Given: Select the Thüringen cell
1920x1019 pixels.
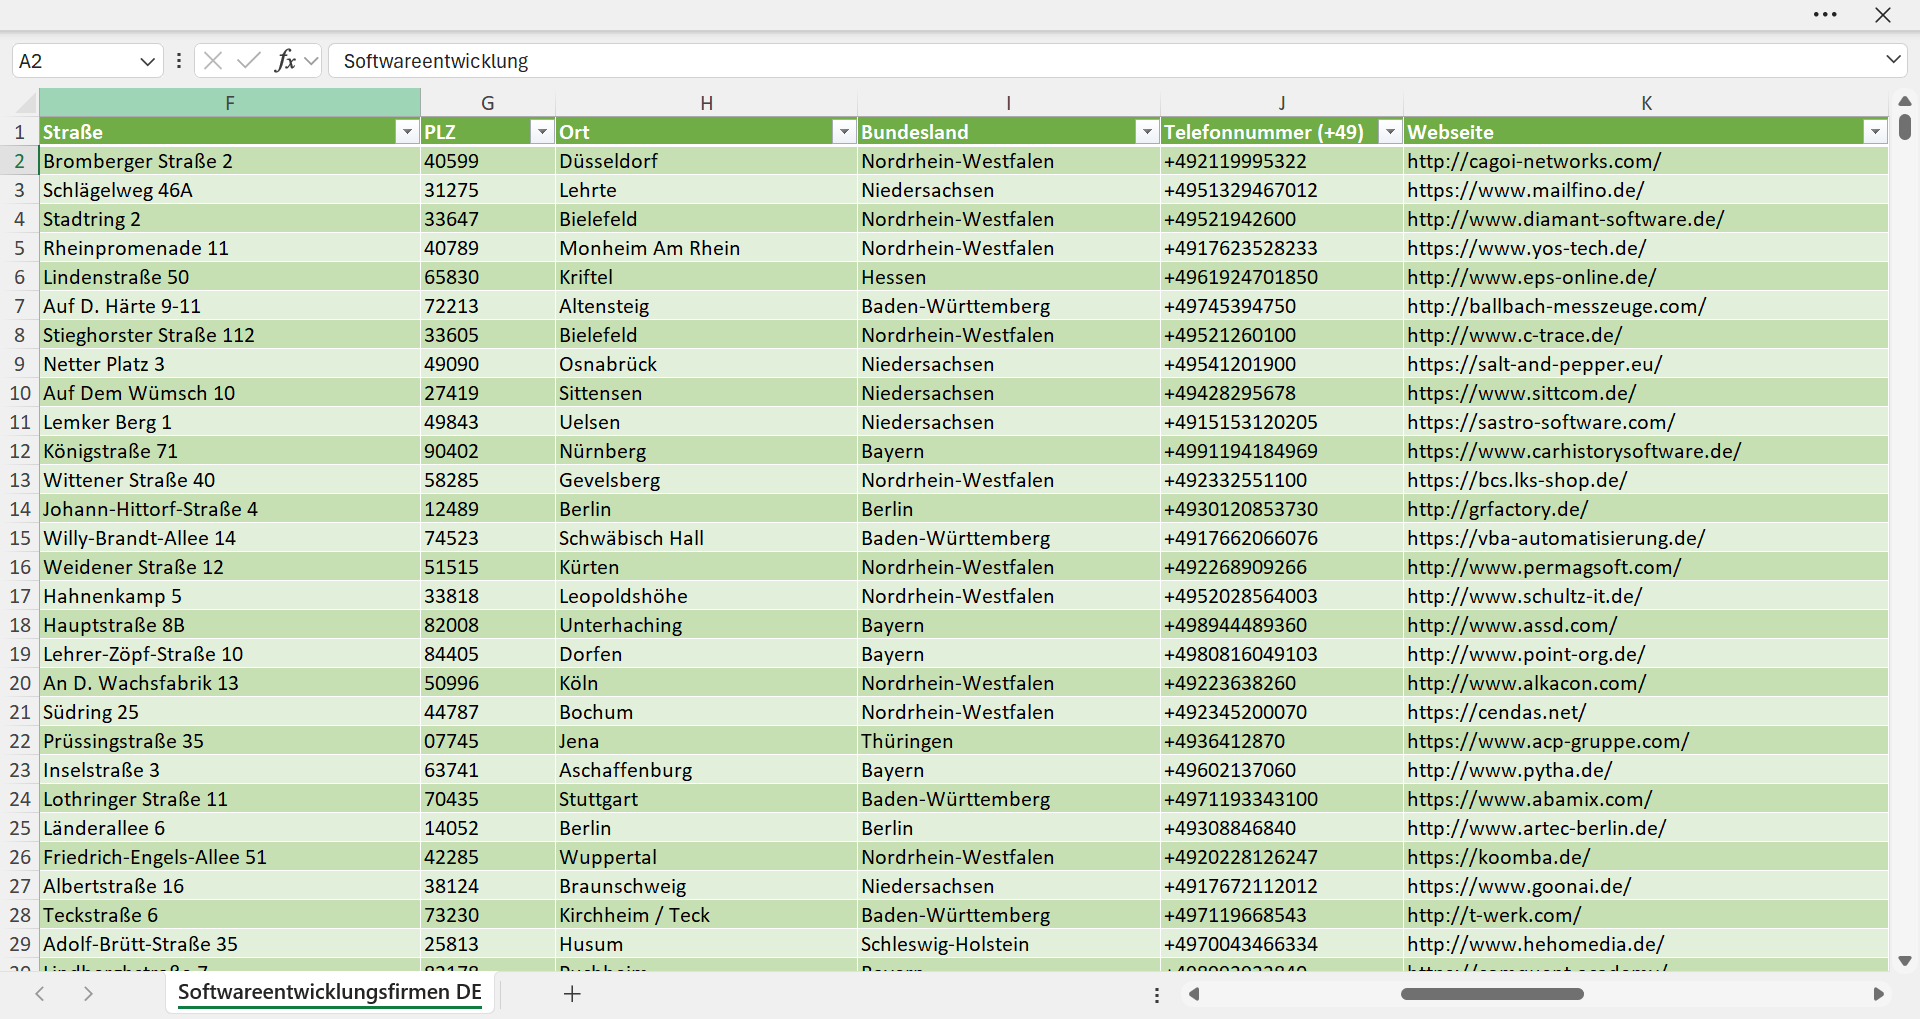Looking at the screenshot, I should coord(1009,741).
